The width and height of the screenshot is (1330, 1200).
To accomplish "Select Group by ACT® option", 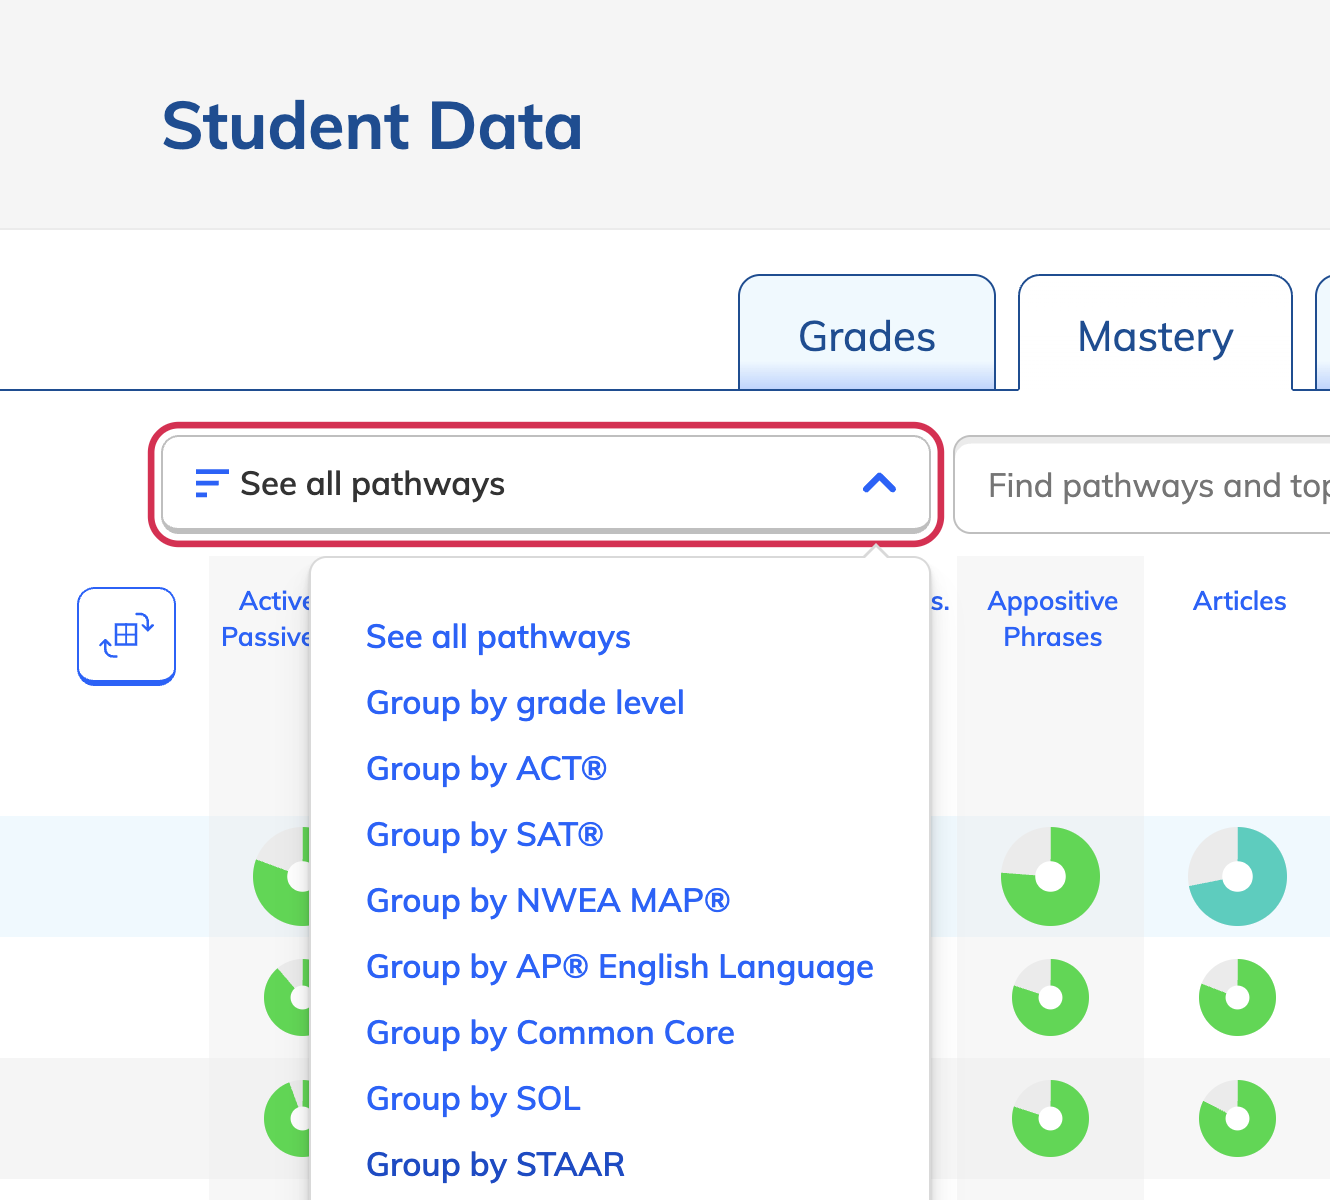I will [486, 769].
